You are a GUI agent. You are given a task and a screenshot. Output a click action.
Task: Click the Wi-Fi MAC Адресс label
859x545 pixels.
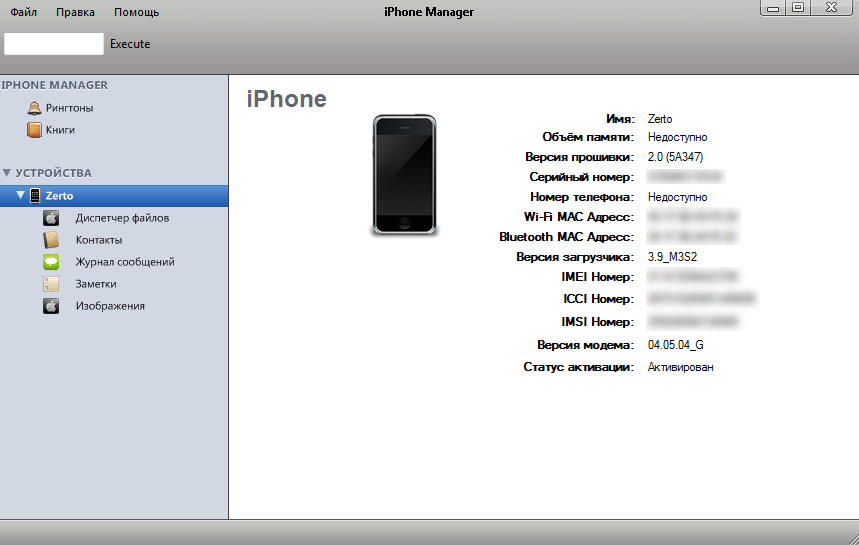point(579,217)
